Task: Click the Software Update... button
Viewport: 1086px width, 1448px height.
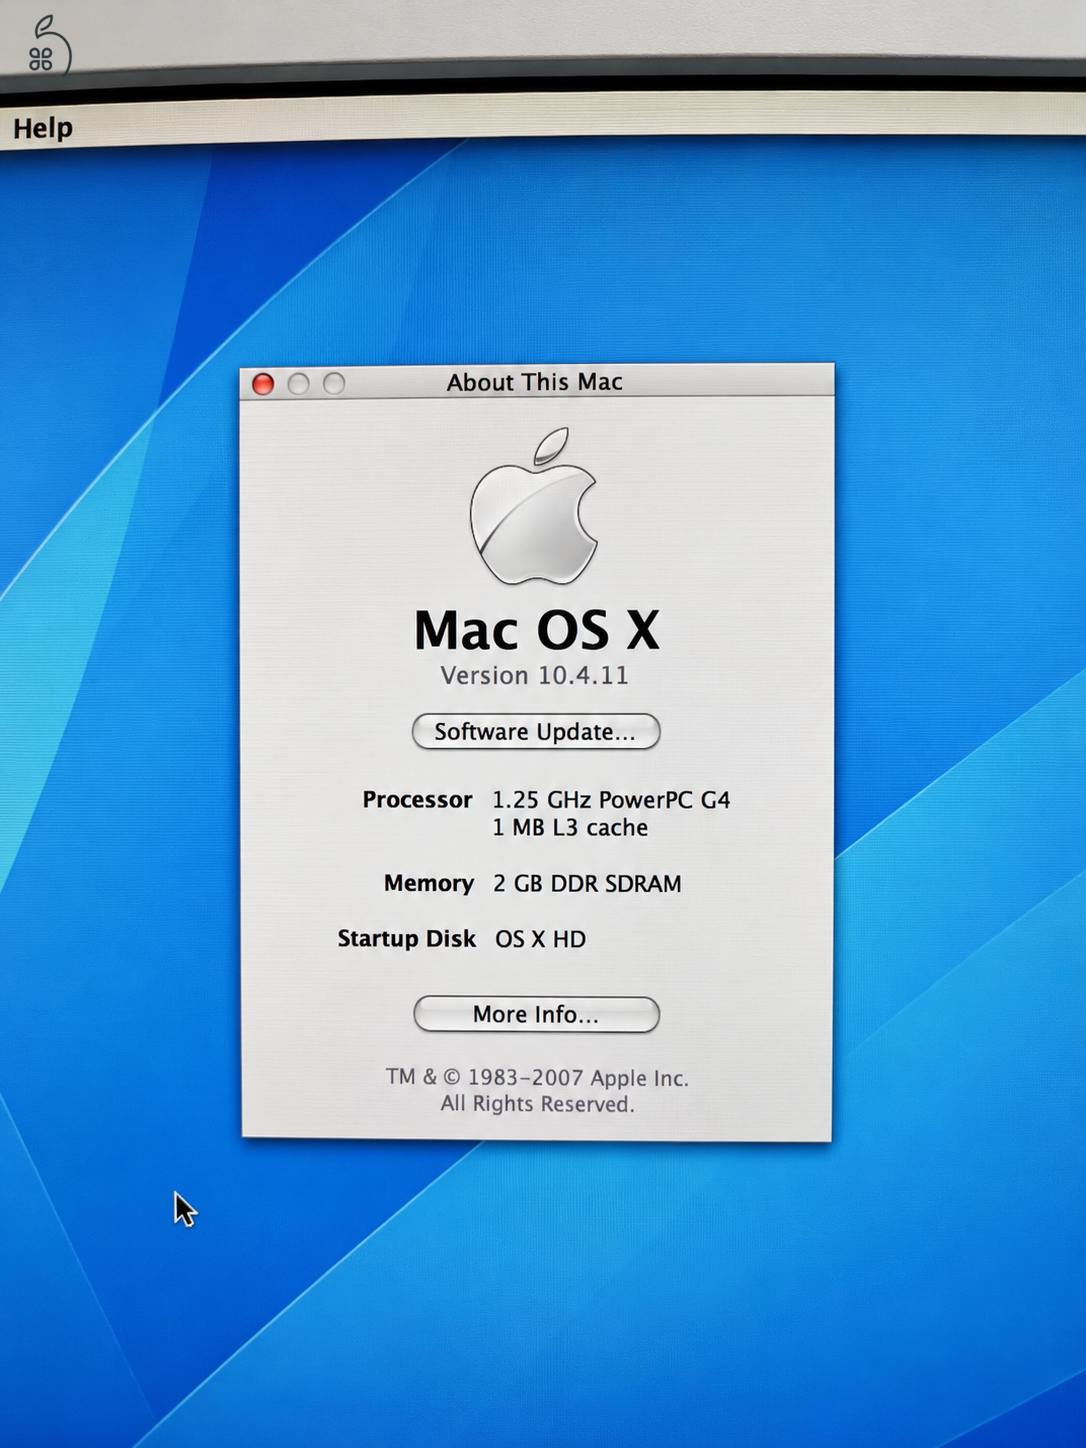Action: [x=536, y=731]
